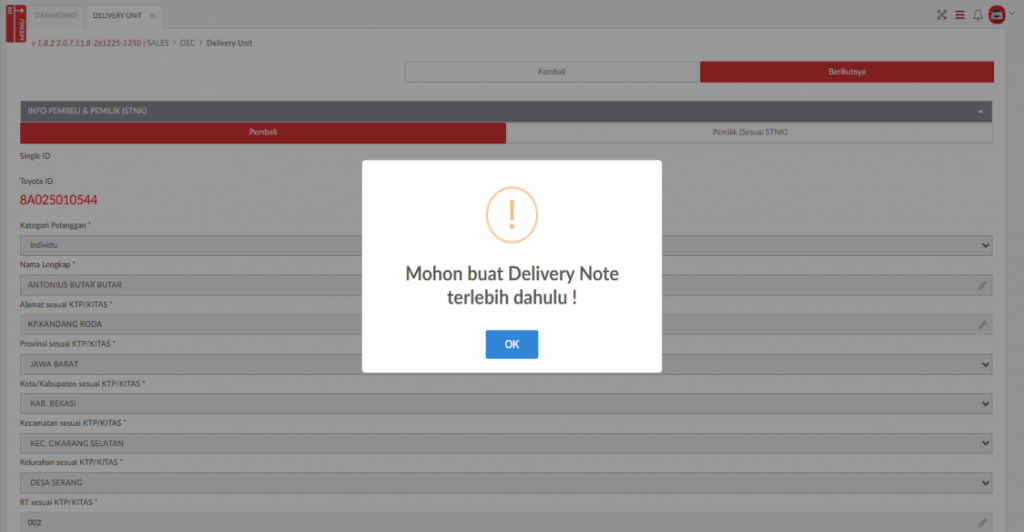This screenshot has width=1024, height=532.
Task: Collapse the Info Pembeli & Pemilik panel
Action: click(980, 111)
